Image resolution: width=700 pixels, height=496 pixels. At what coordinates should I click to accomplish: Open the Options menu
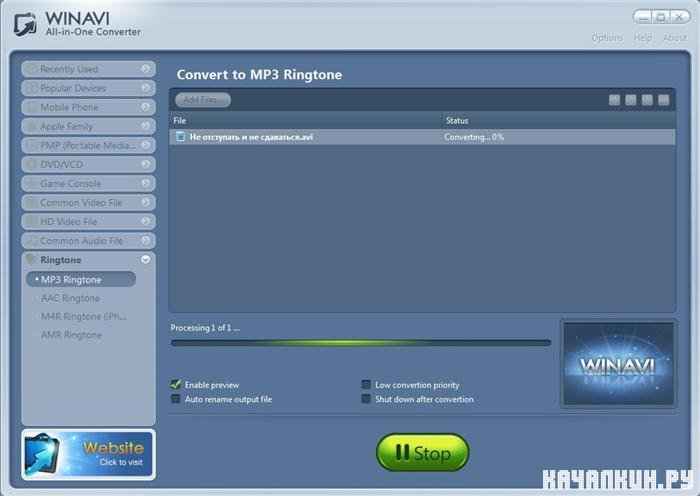click(607, 38)
